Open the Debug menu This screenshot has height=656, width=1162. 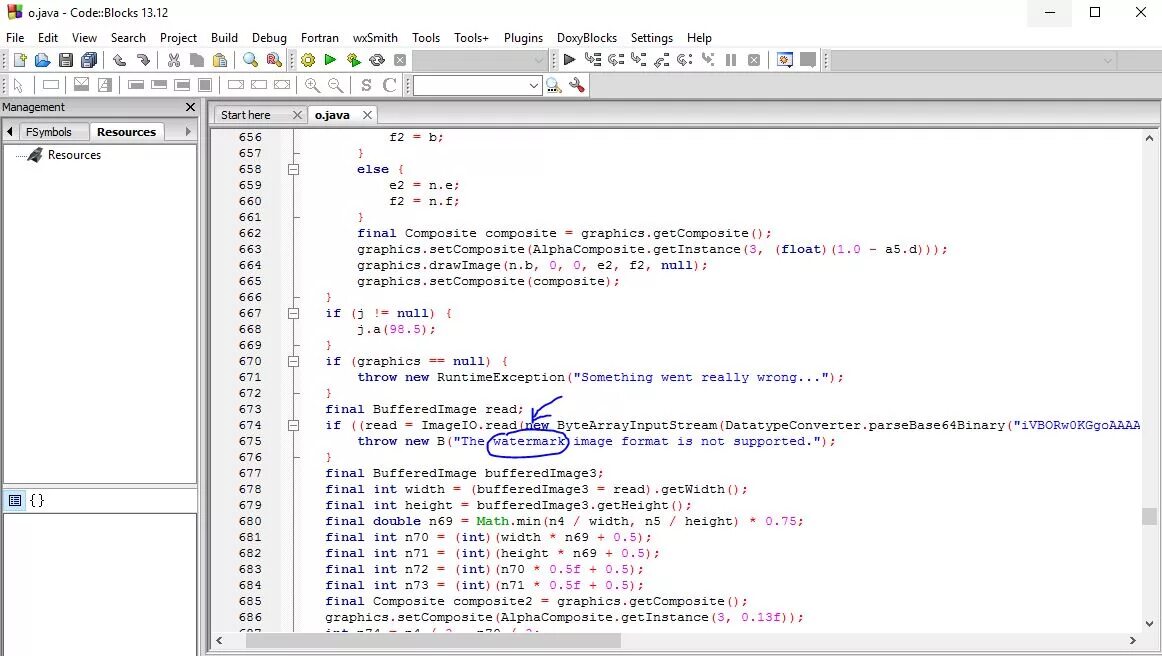coord(269,38)
